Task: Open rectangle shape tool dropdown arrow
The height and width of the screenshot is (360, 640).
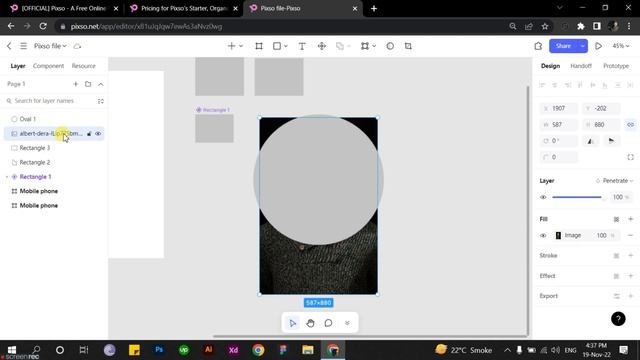Action: coord(286,46)
